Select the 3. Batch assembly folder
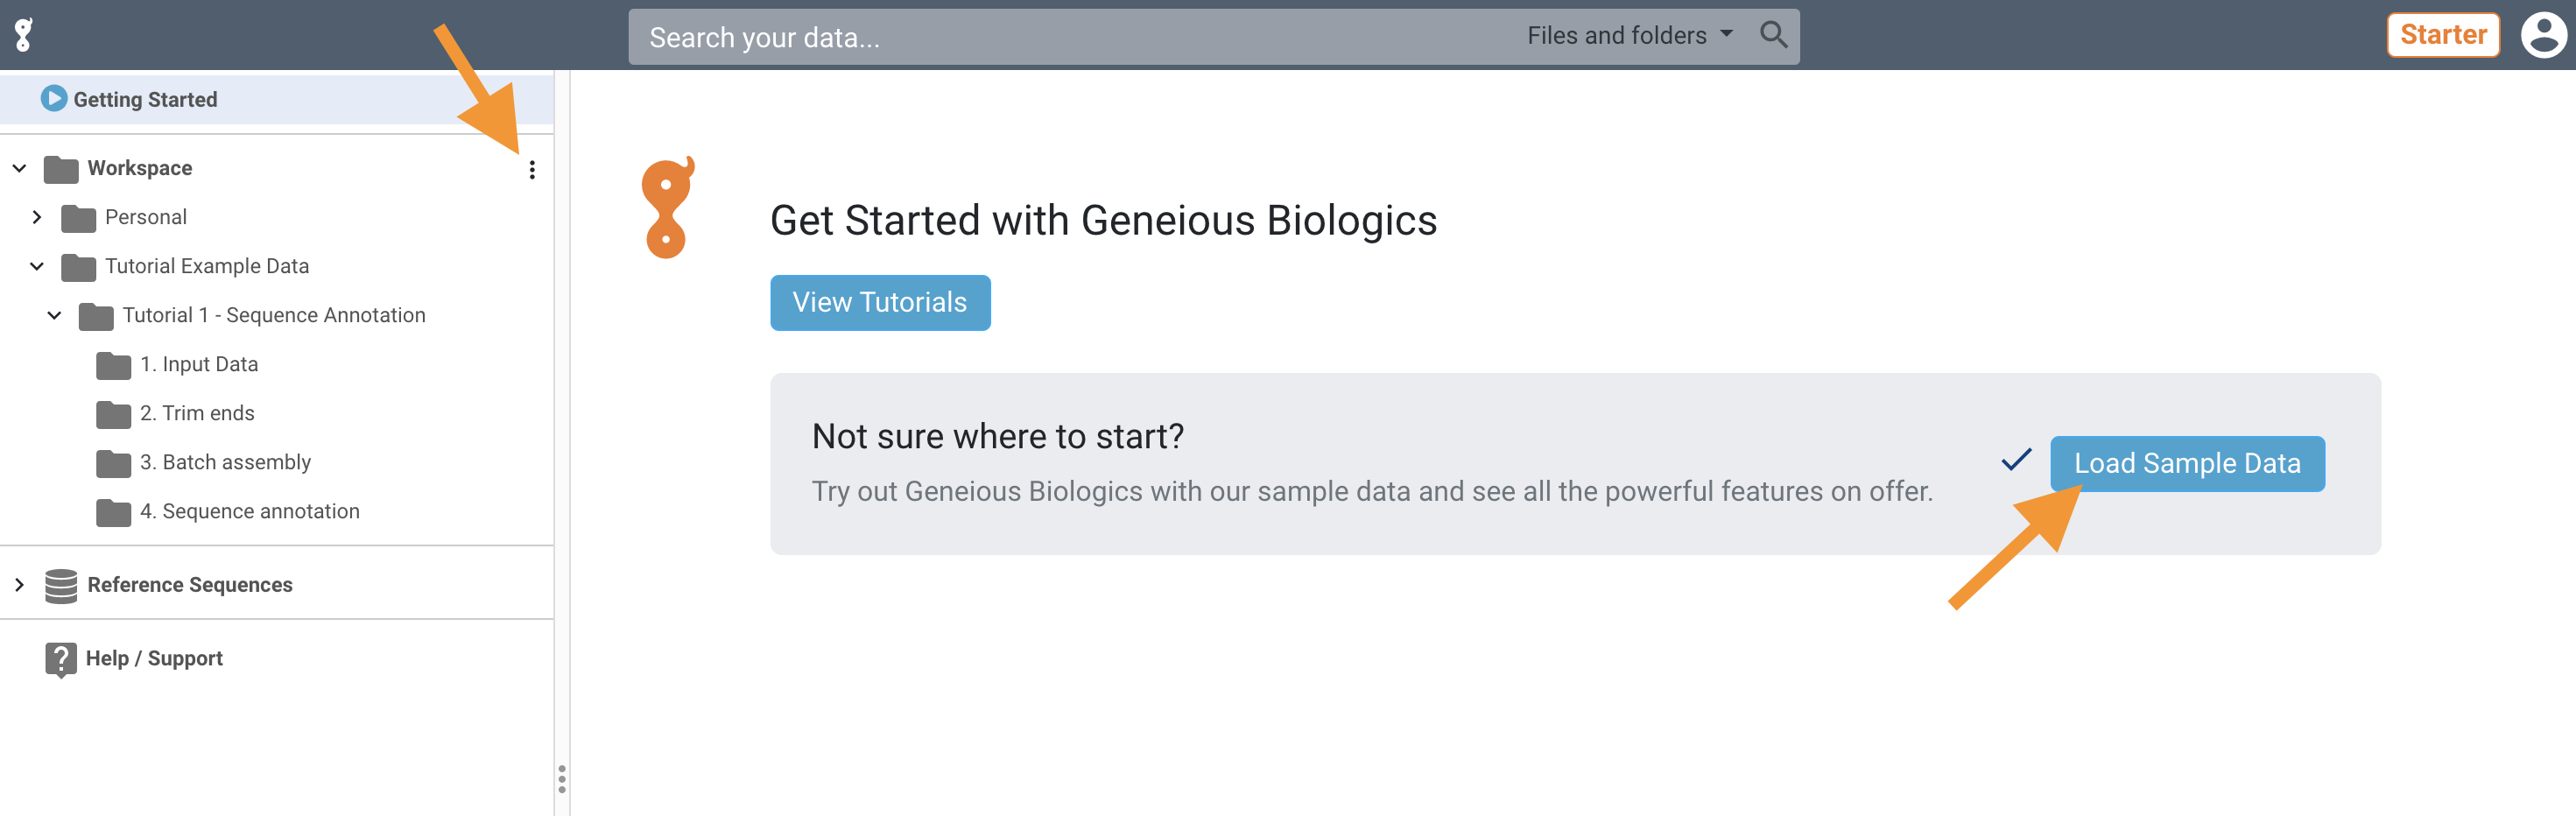 tap(225, 462)
